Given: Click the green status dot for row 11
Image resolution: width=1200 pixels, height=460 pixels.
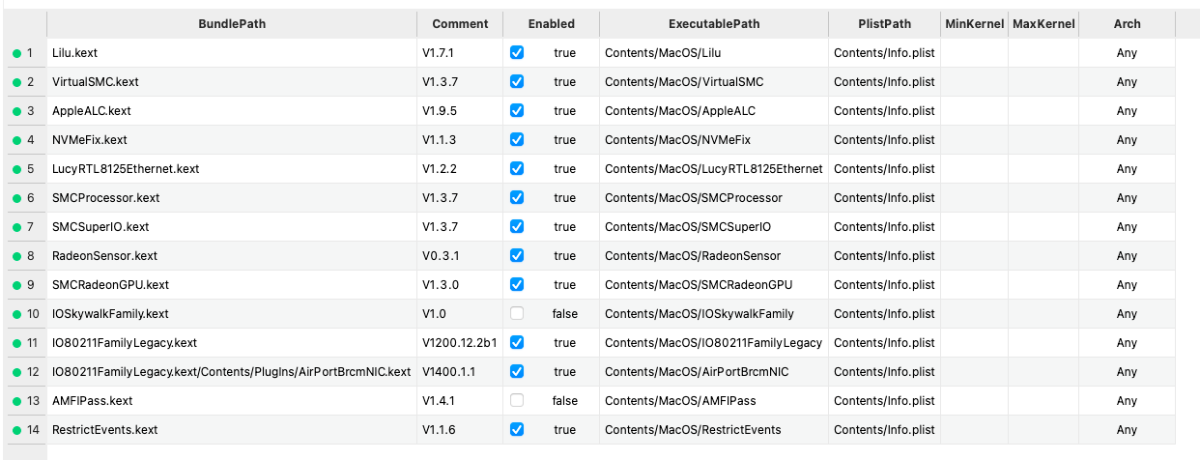Looking at the screenshot, I should click(x=17, y=343).
